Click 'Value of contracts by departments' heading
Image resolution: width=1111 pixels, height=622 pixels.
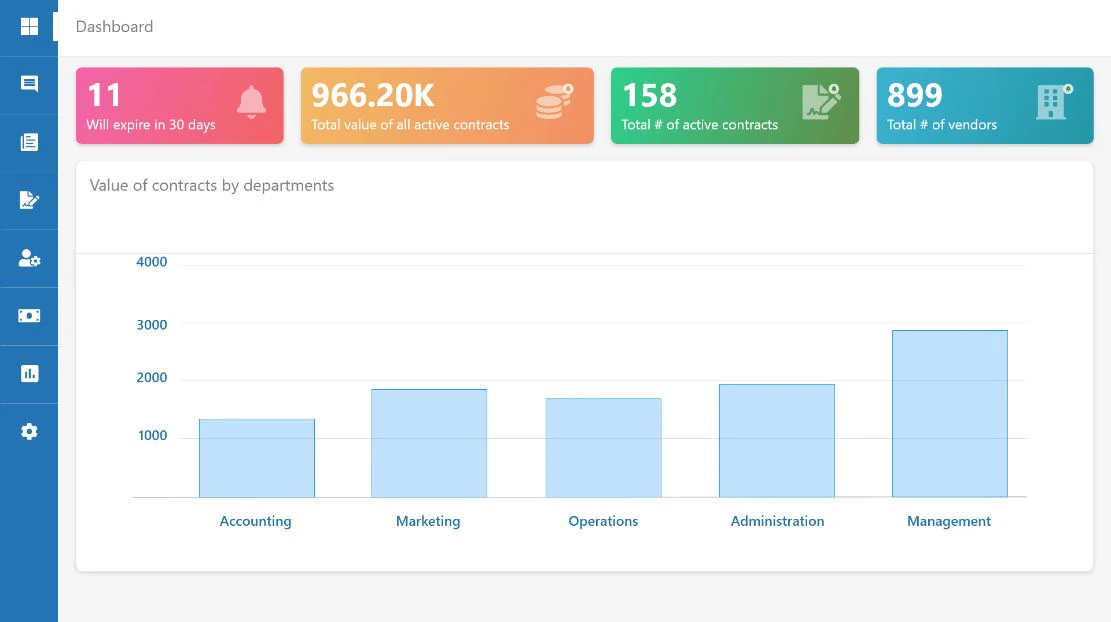[212, 186]
